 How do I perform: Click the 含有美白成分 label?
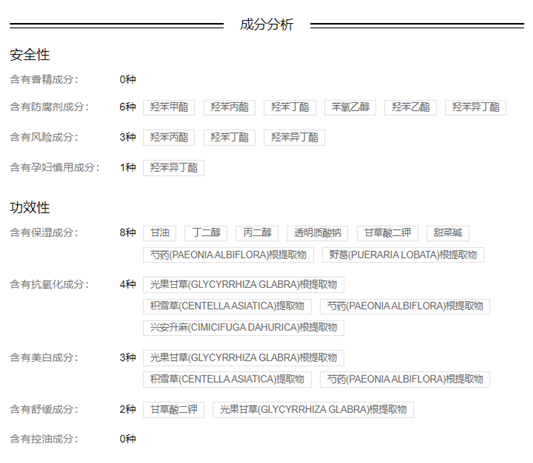coord(44,358)
